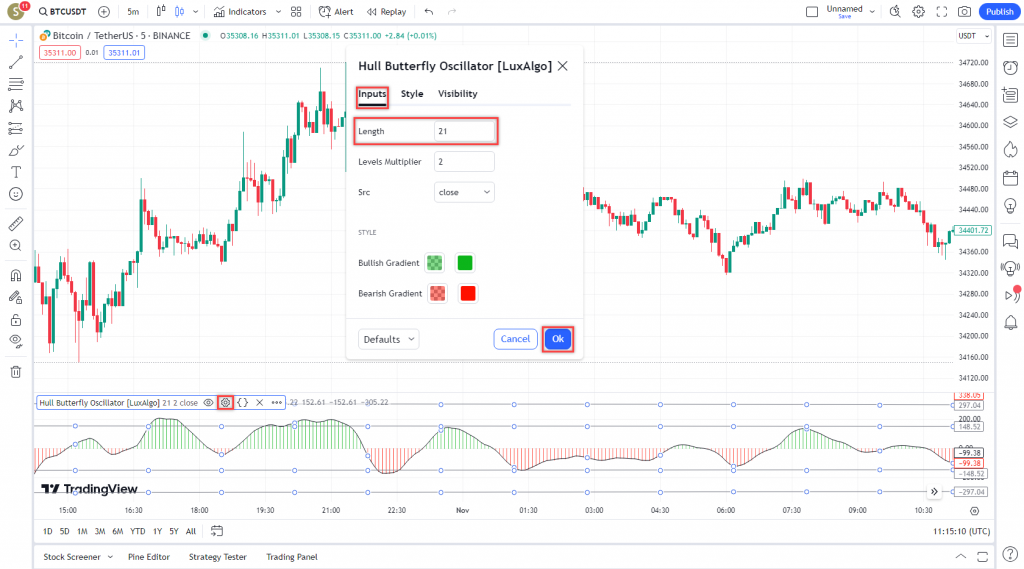The image size is (1024, 569).
Task: Select the trend line drawing tool
Action: (x=16, y=62)
